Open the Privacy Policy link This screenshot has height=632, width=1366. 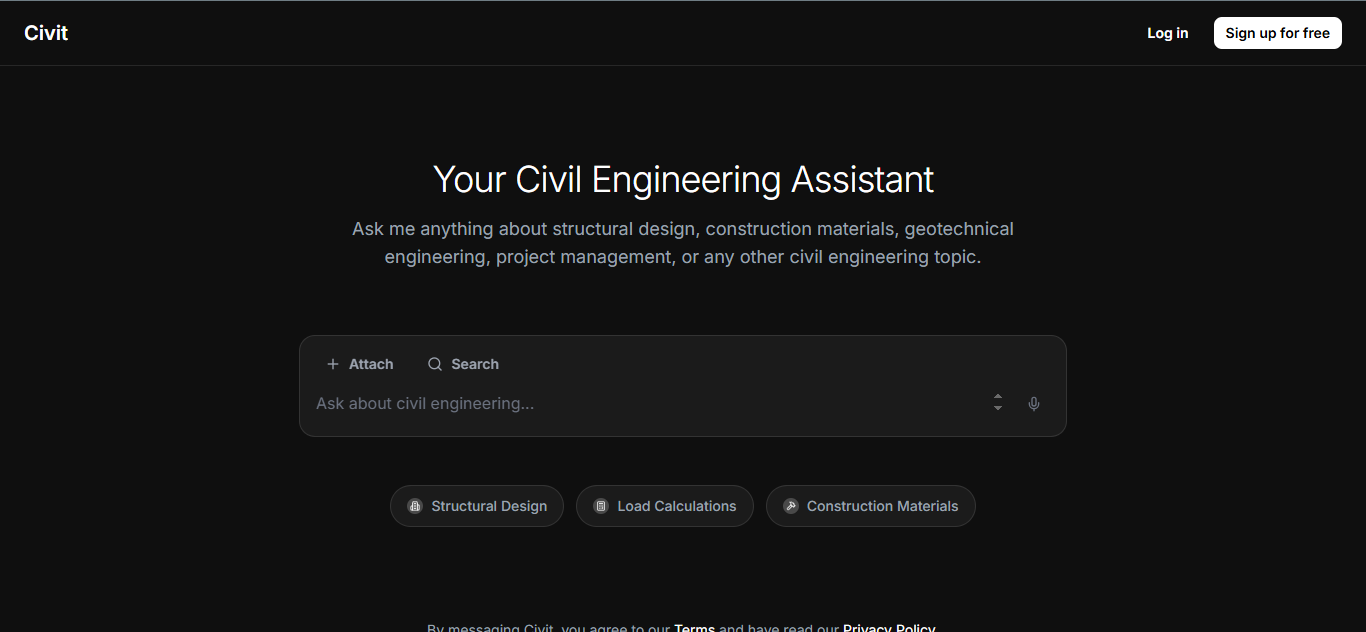(889, 628)
